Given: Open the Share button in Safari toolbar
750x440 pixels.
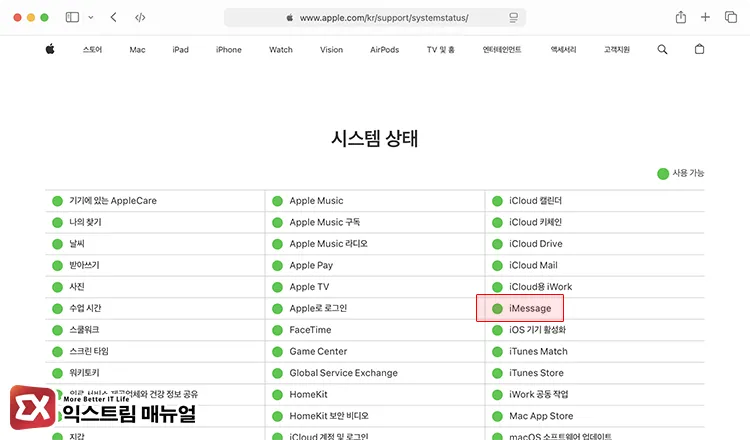Looking at the screenshot, I should point(681,17).
